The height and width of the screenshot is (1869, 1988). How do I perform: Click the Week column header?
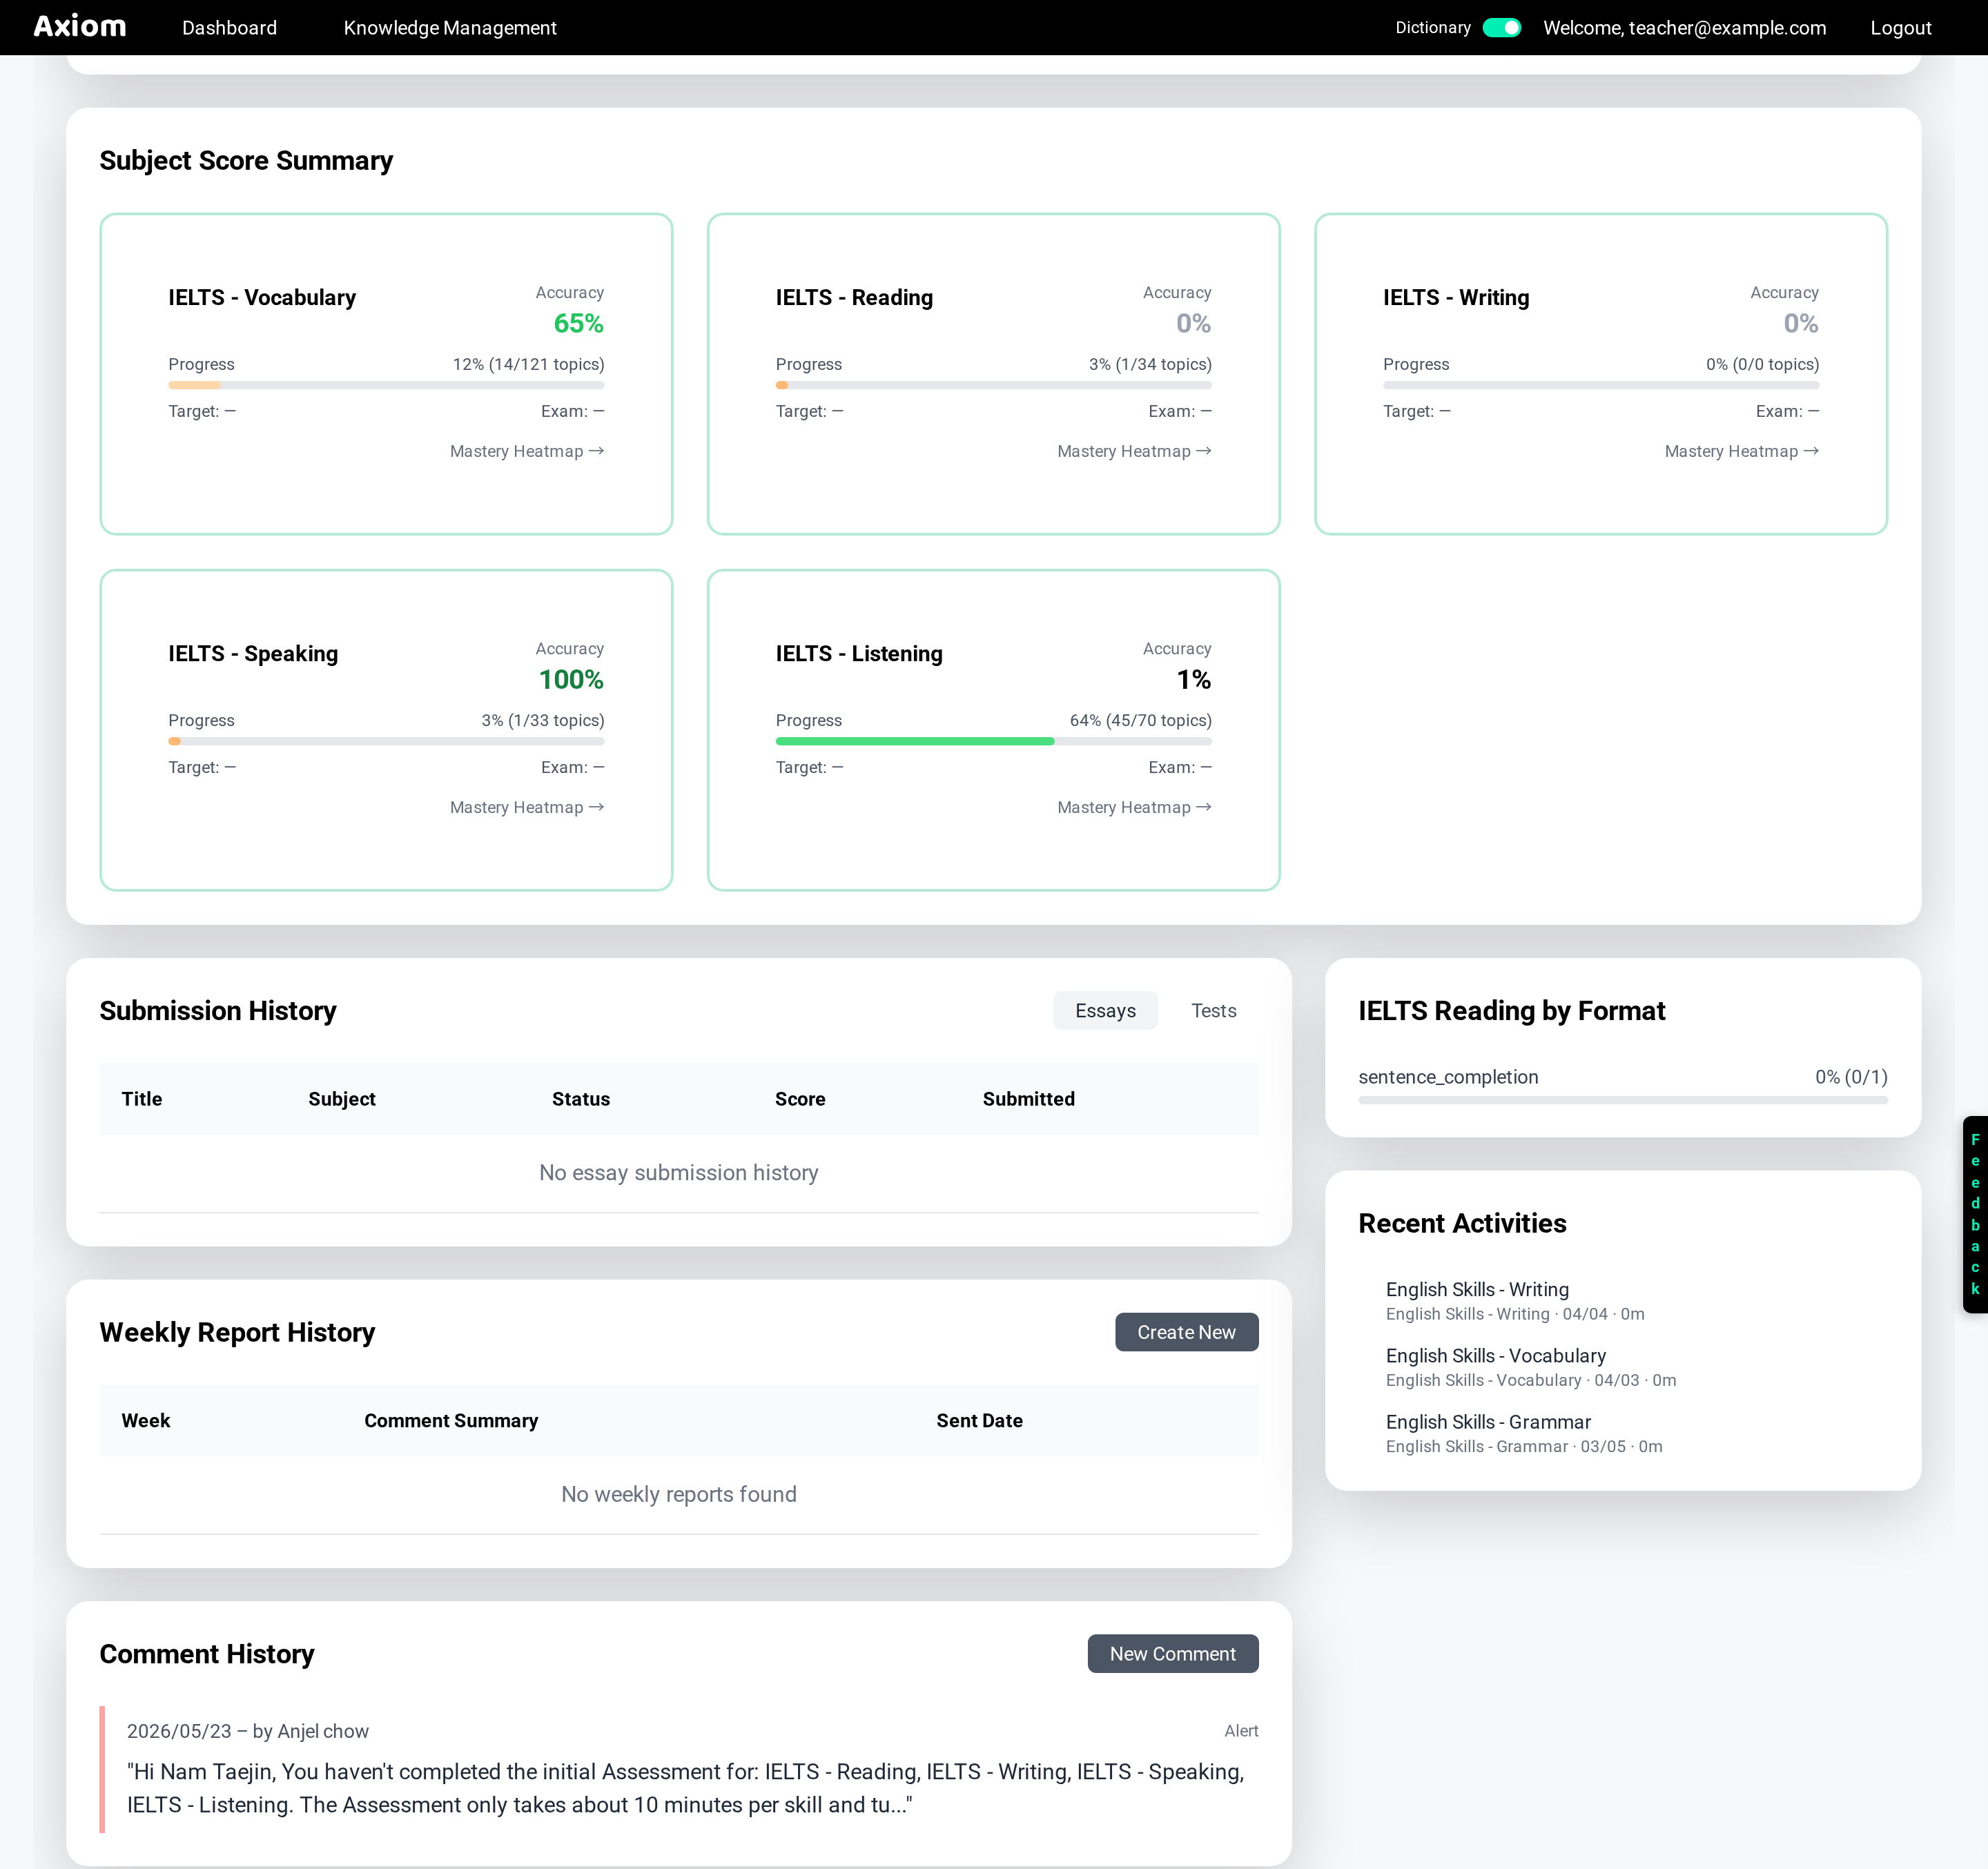146,1420
